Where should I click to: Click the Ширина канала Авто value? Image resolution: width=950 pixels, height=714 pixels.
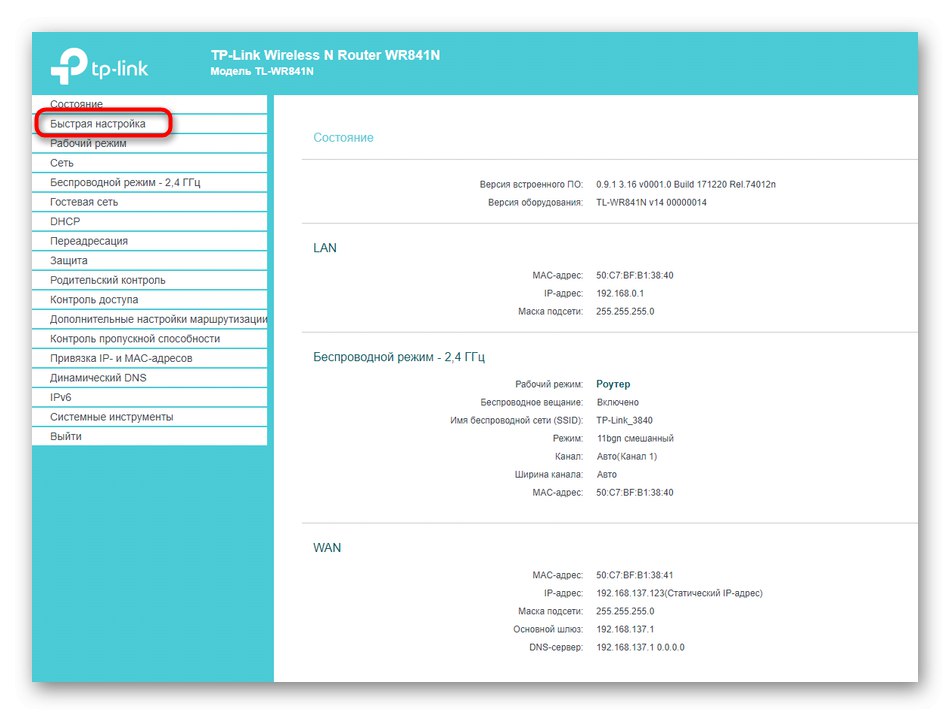point(606,475)
